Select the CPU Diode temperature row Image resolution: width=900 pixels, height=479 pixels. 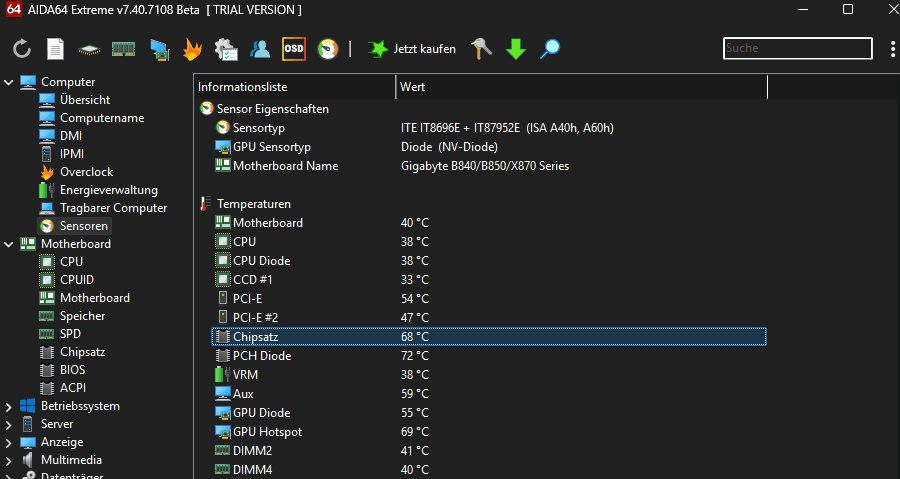click(489, 260)
